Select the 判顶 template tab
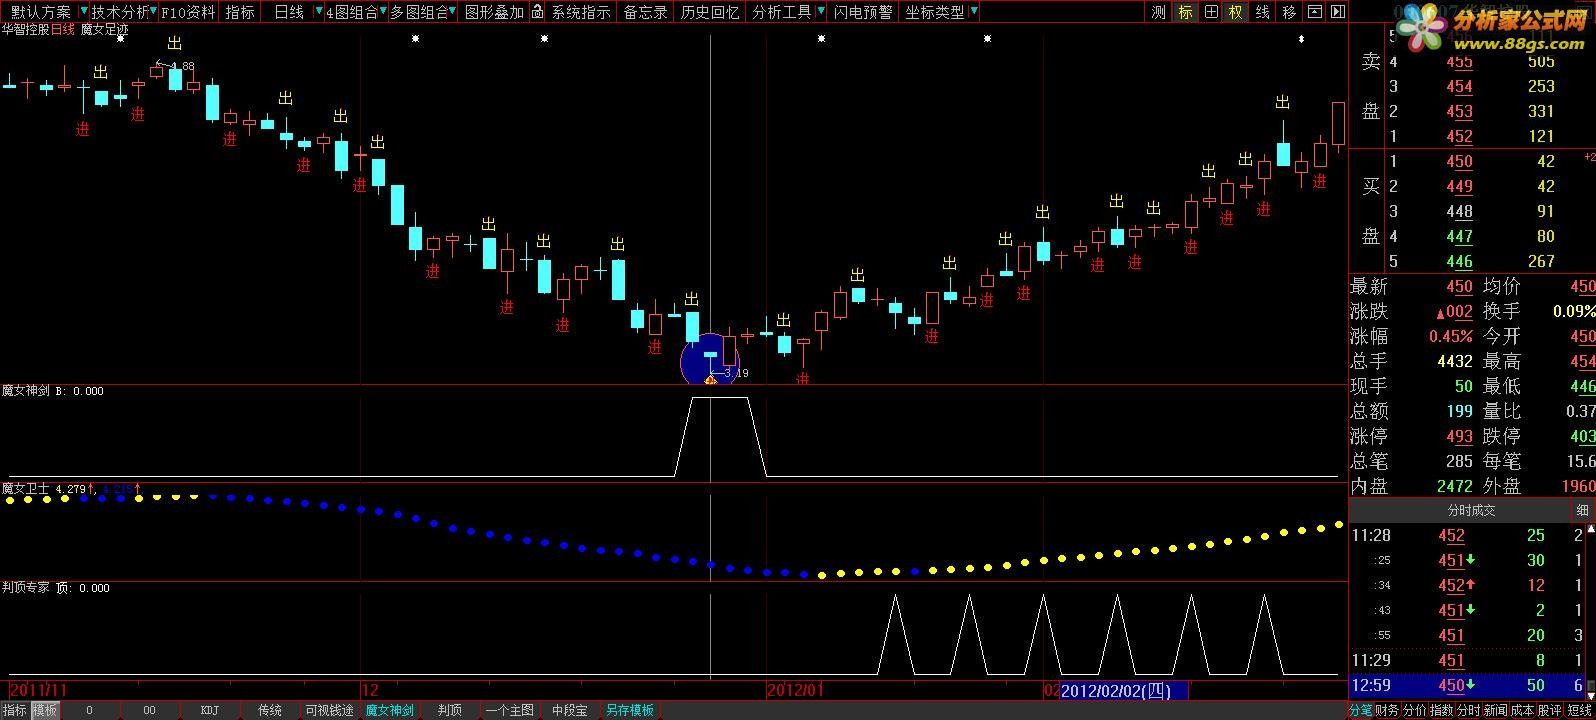This screenshot has height=720, width=1596. coord(450,710)
